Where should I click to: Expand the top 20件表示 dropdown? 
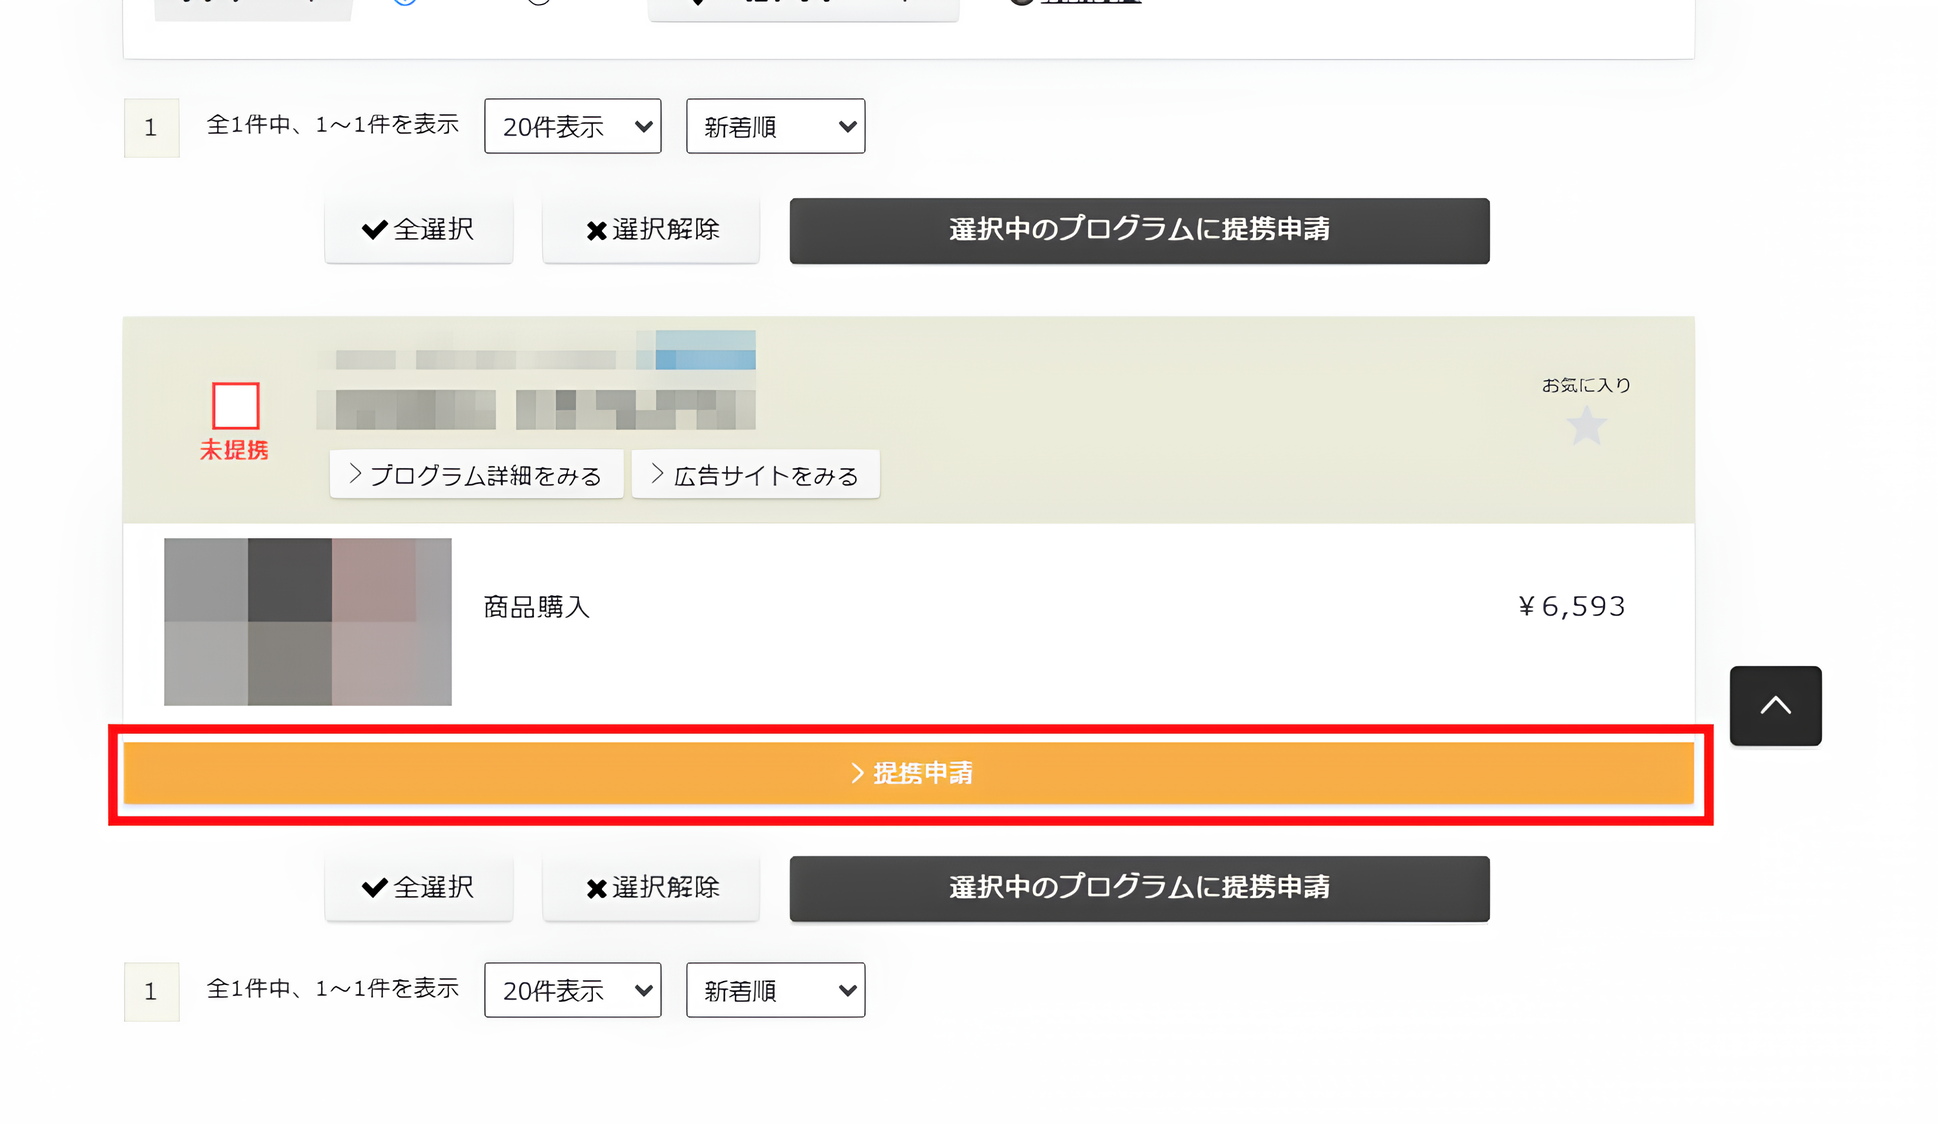(572, 127)
